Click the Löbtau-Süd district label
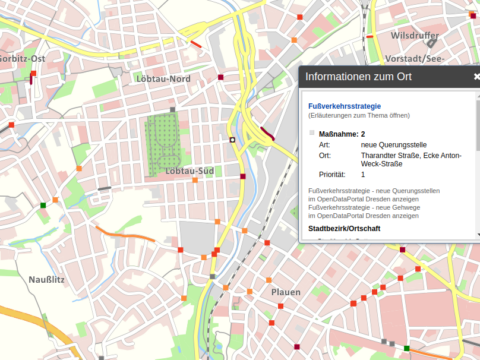480x360 pixels. pos(190,171)
